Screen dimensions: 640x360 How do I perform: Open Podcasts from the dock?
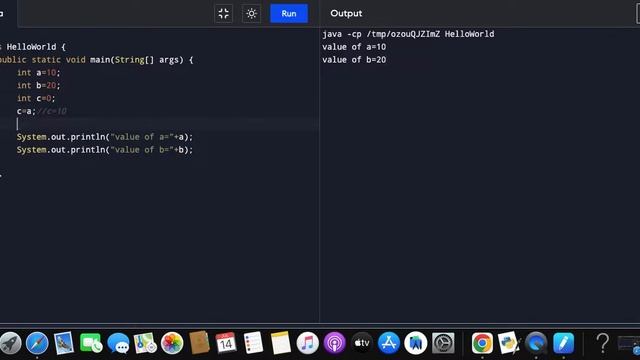tap(334, 343)
